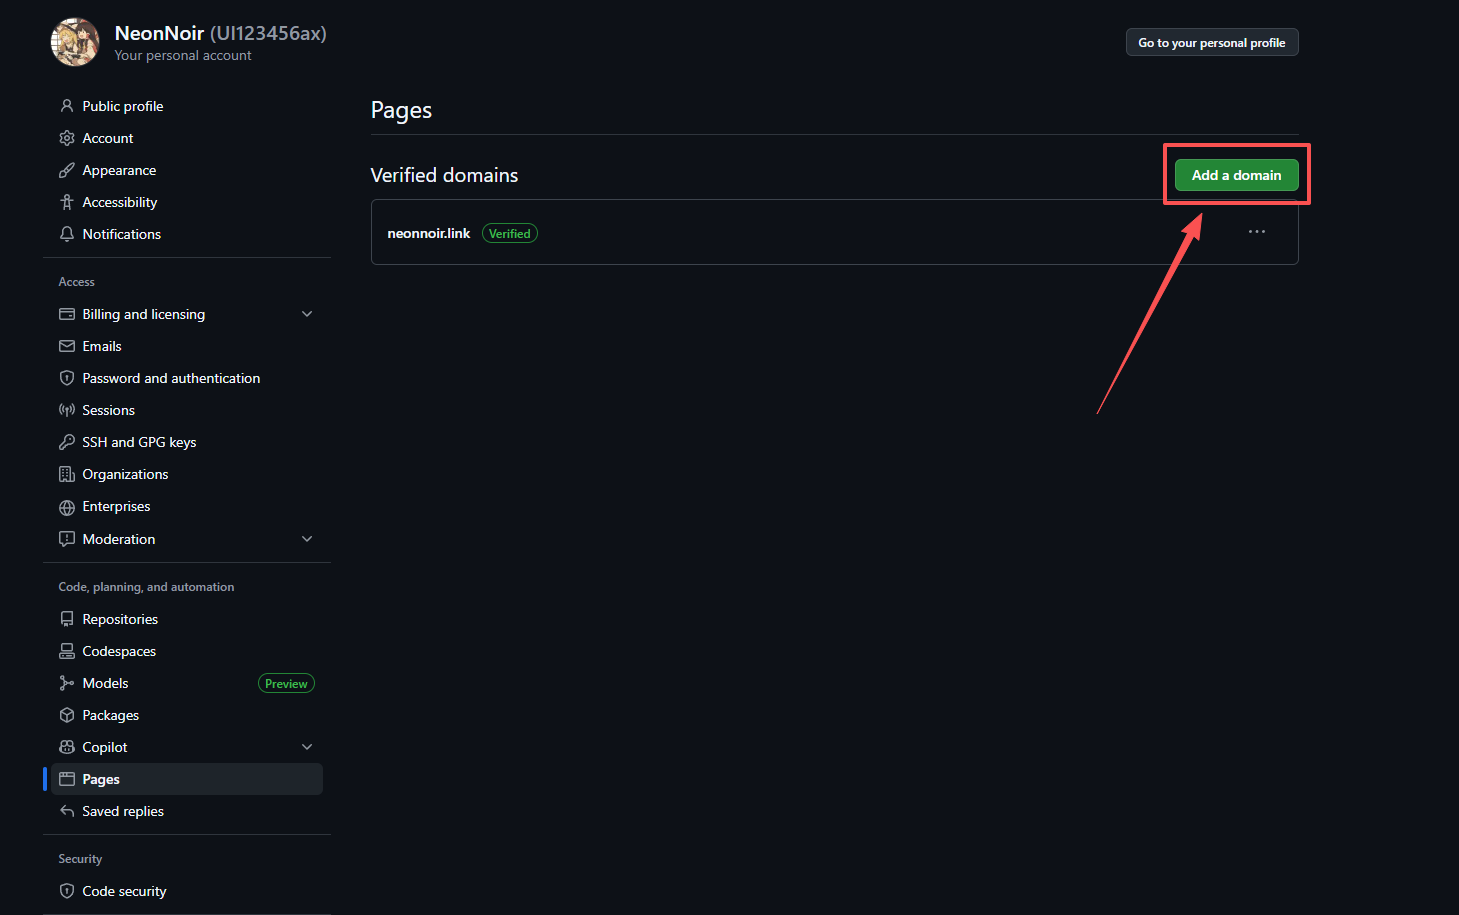The image size is (1459, 915).
Task: Open the neonnoir.link domain link
Action: click(428, 233)
